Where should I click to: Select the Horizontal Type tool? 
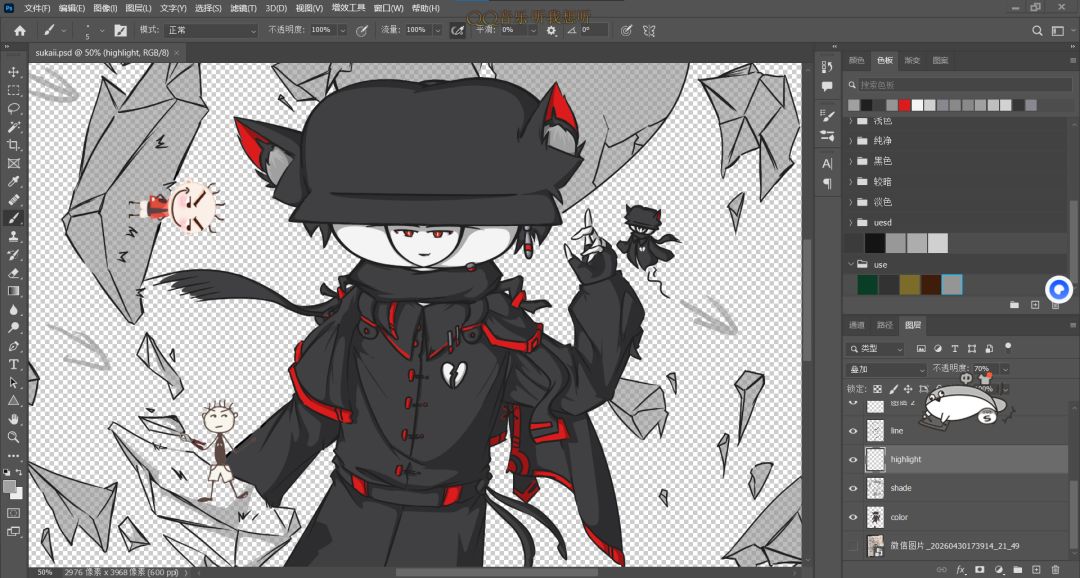coord(13,364)
